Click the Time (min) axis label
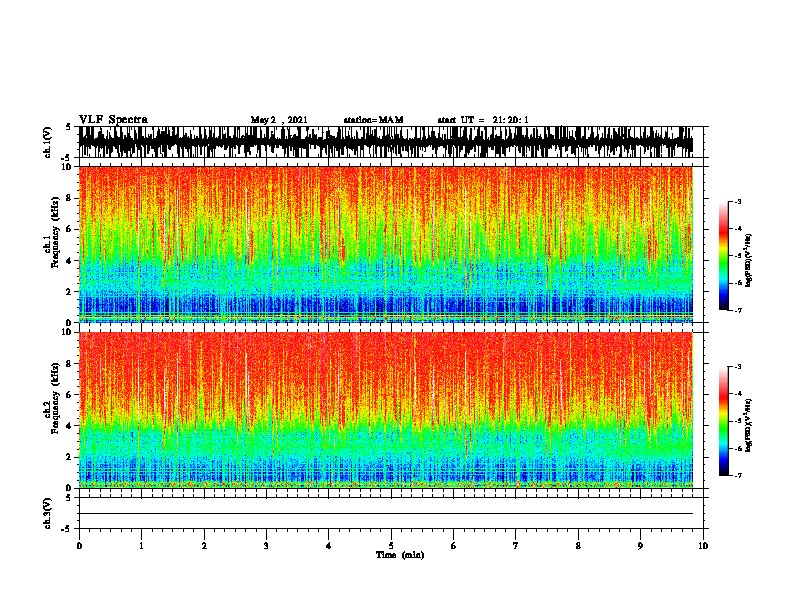The image size is (792, 612). pos(400,555)
